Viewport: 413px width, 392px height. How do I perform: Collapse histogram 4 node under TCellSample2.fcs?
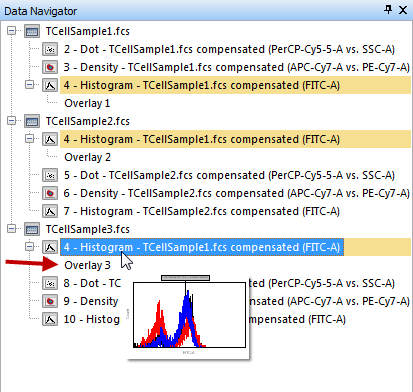click(30, 139)
